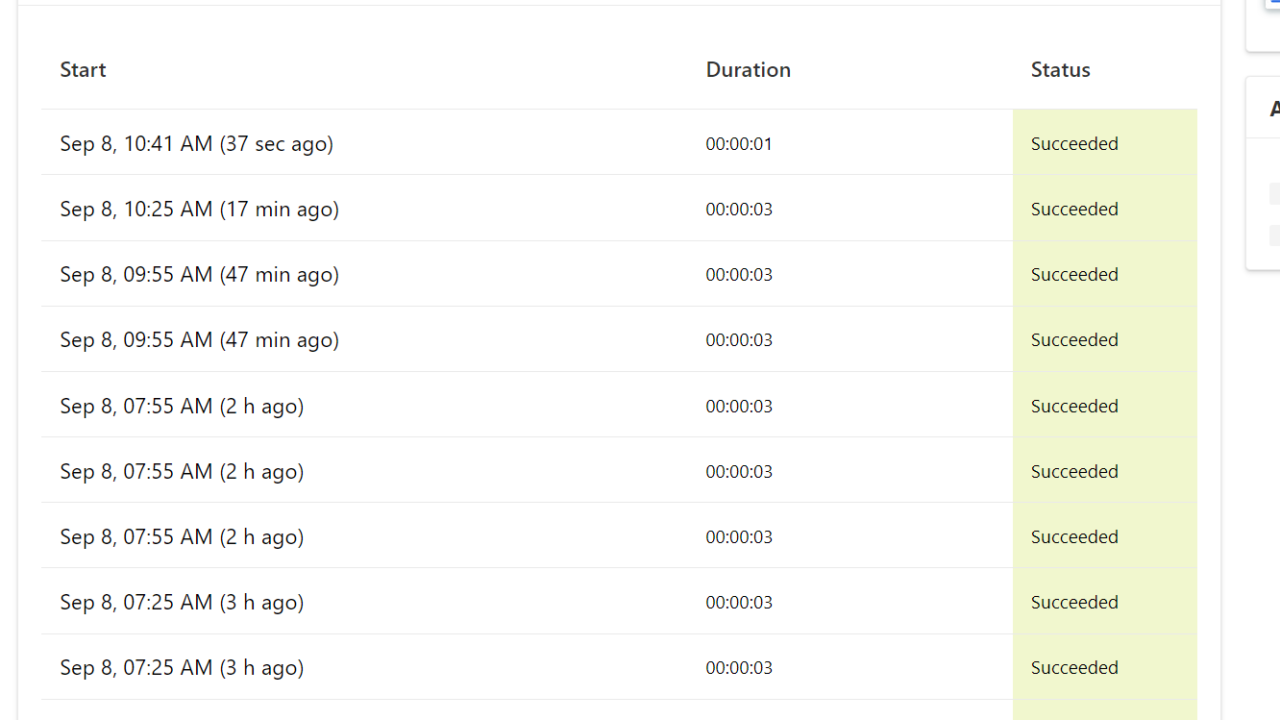Viewport: 1280px width, 720px height.
Task: Open the 10:25 AM run entry
Action: point(199,209)
